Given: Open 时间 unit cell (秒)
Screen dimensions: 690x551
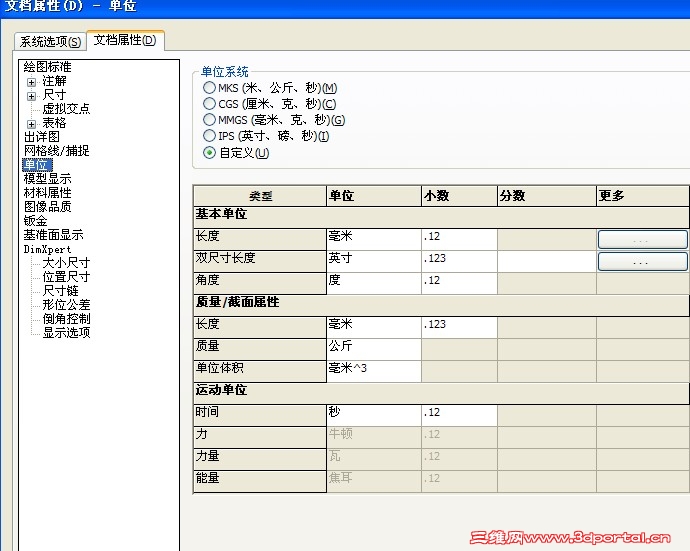Looking at the screenshot, I should [374, 415].
